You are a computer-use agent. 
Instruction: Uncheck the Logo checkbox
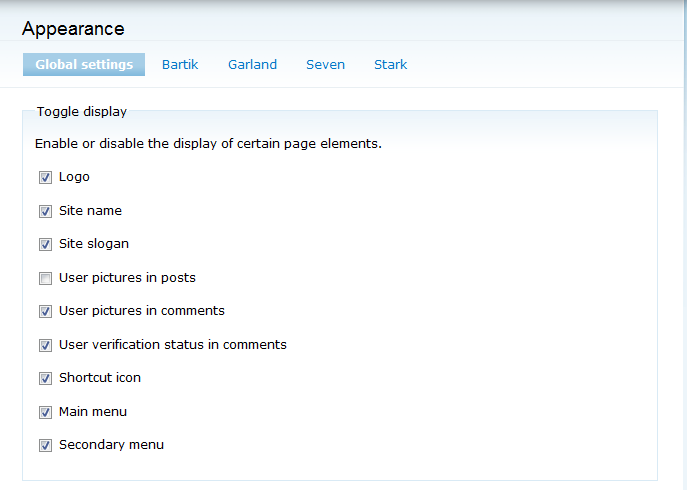(45, 178)
